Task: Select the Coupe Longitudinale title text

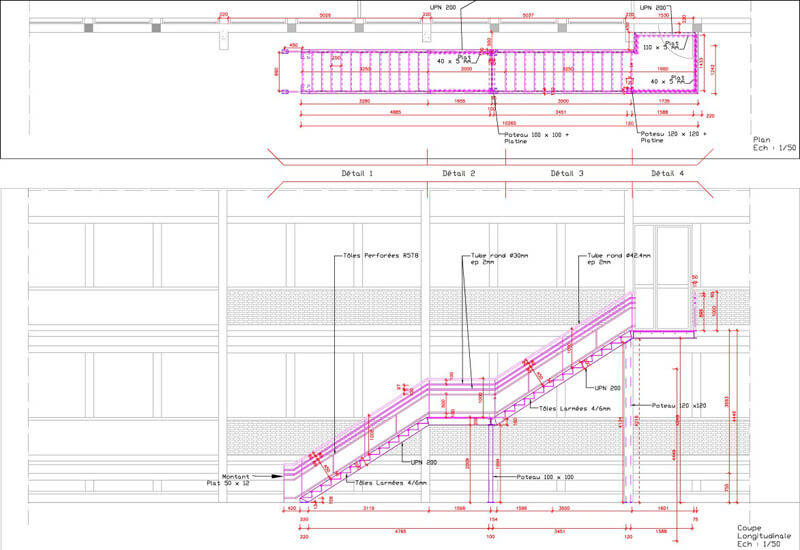Action: (x=762, y=534)
